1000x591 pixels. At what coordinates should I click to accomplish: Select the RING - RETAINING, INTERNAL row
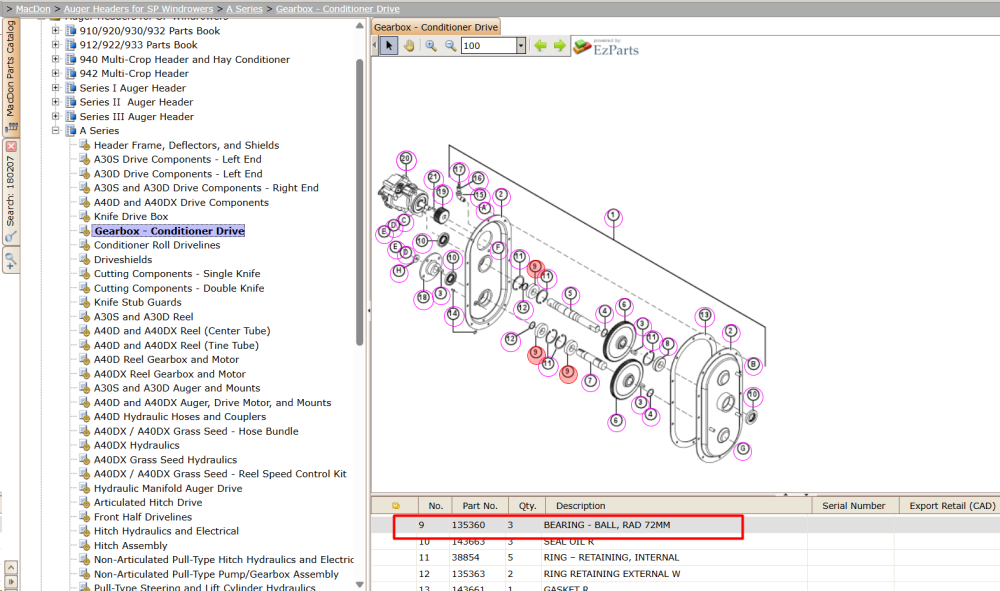click(x=686, y=557)
